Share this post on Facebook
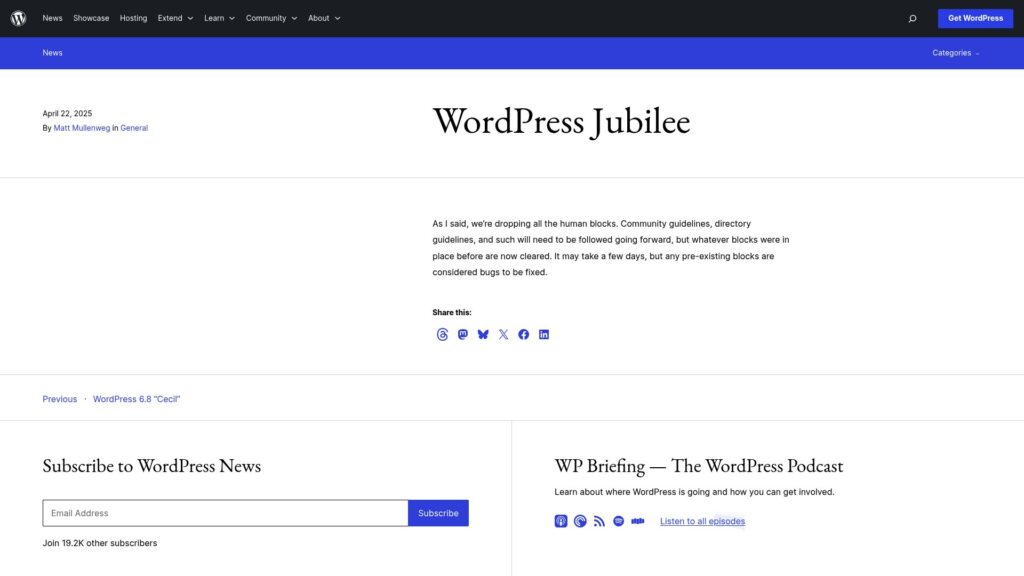Image resolution: width=1024 pixels, height=576 pixels. pyautogui.click(x=523, y=334)
